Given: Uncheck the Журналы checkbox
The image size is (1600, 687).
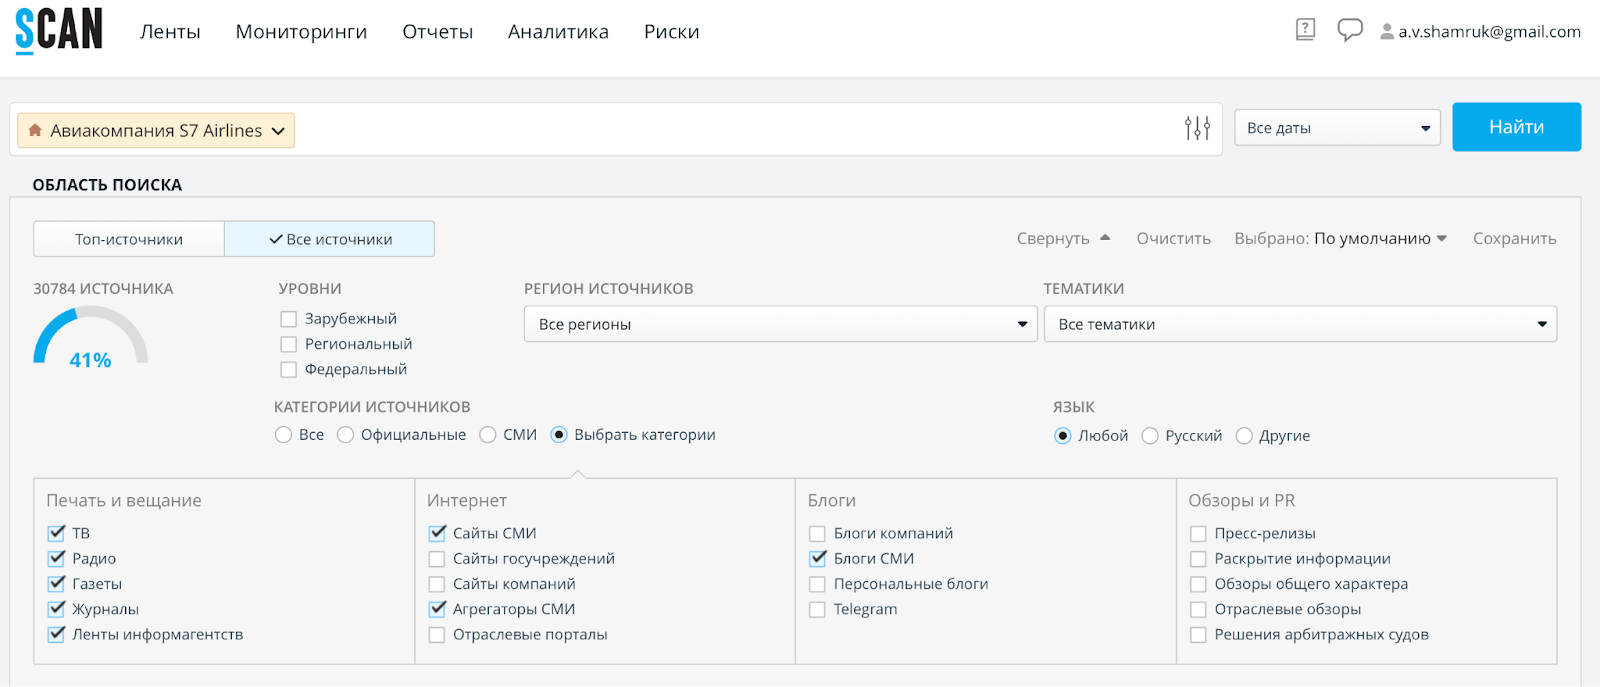Looking at the screenshot, I should (x=56, y=609).
